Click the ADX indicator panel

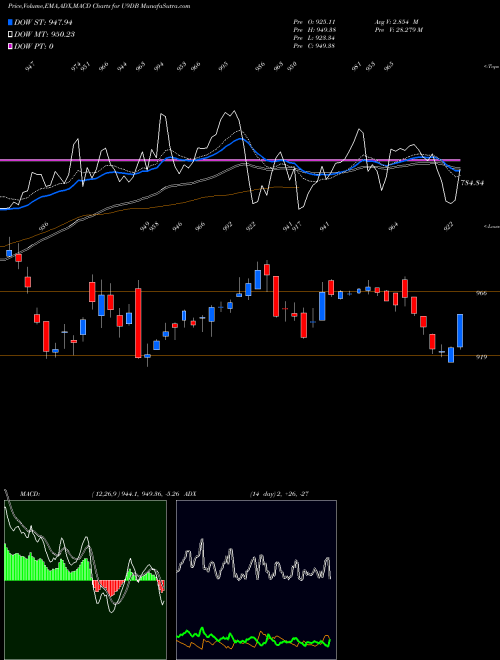tap(256, 580)
